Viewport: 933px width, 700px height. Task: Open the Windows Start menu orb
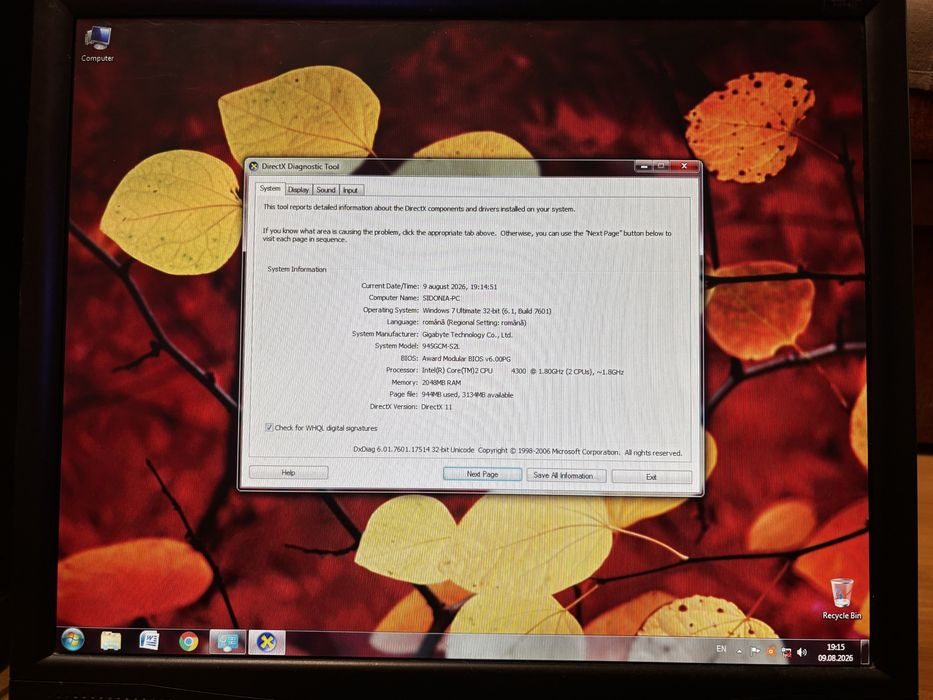tap(73, 640)
